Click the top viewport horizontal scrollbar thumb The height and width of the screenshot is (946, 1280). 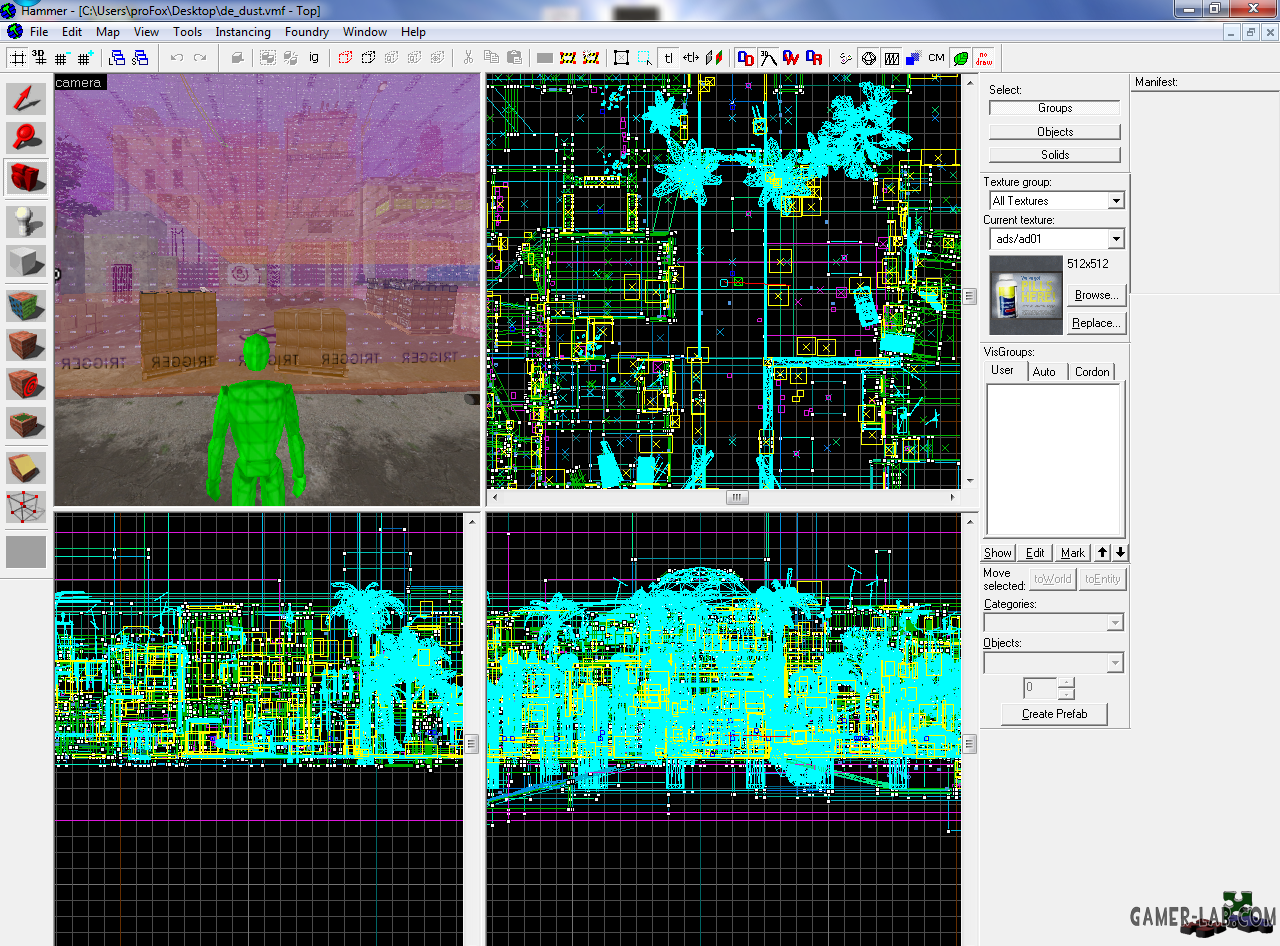click(x=737, y=497)
